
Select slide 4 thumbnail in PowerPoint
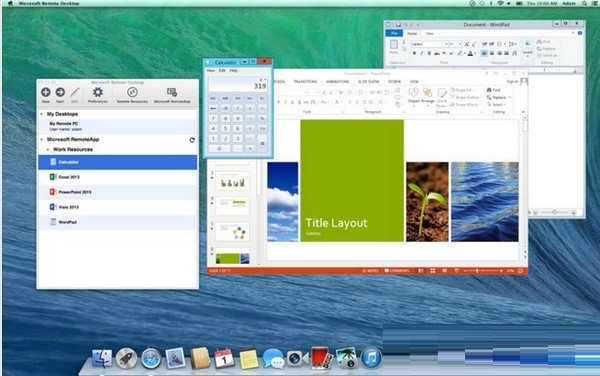click(x=232, y=206)
